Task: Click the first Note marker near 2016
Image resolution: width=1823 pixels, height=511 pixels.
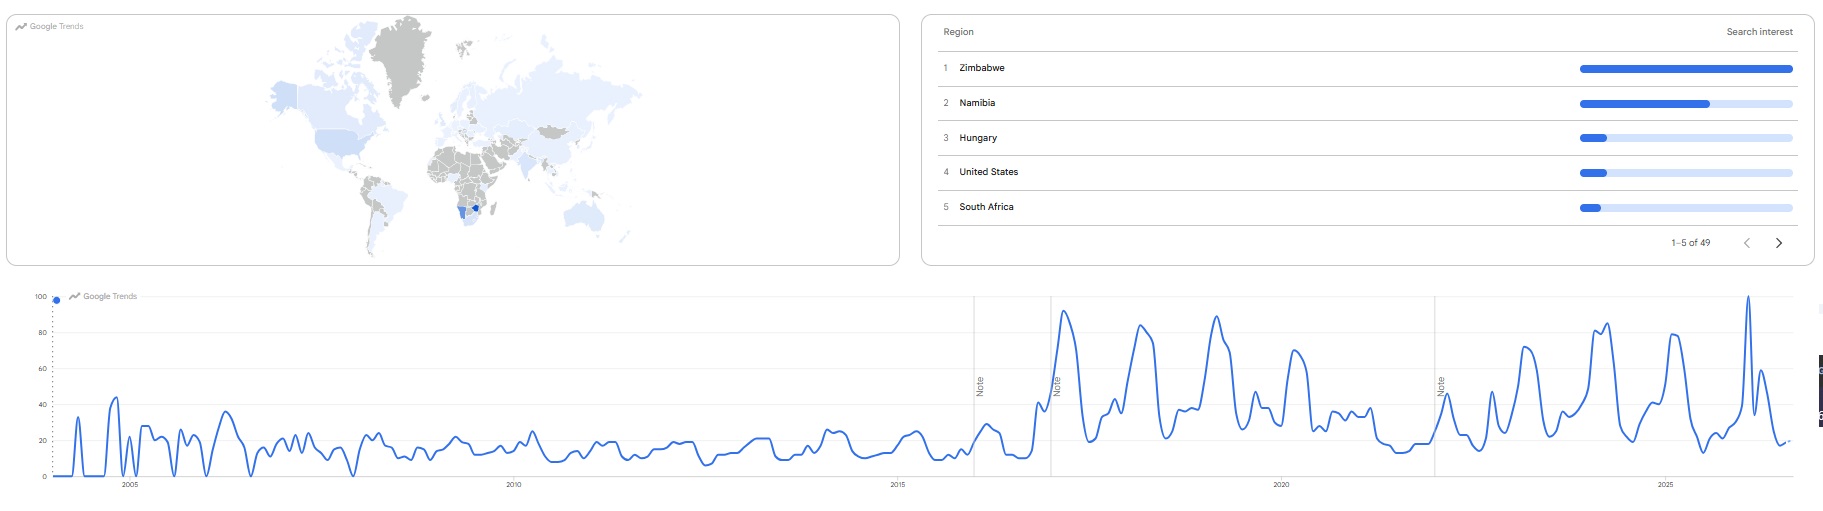Action: [x=980, y=386]
